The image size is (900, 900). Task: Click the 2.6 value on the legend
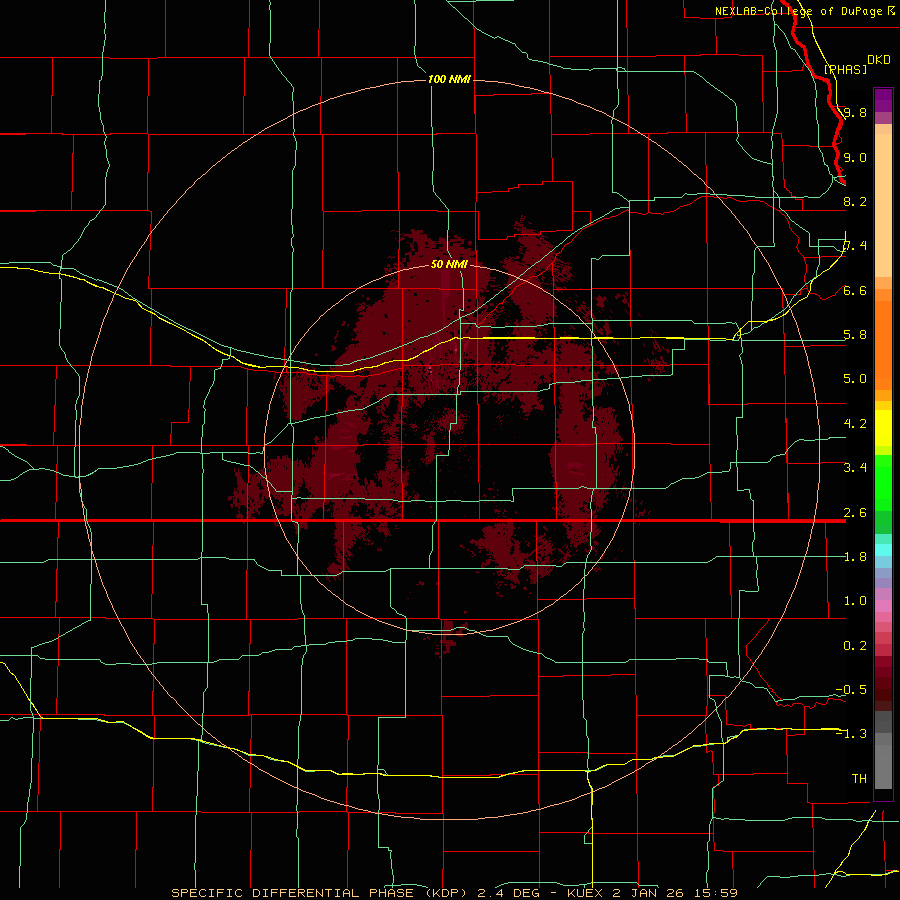pyautogui.click(x=855, y=513)
